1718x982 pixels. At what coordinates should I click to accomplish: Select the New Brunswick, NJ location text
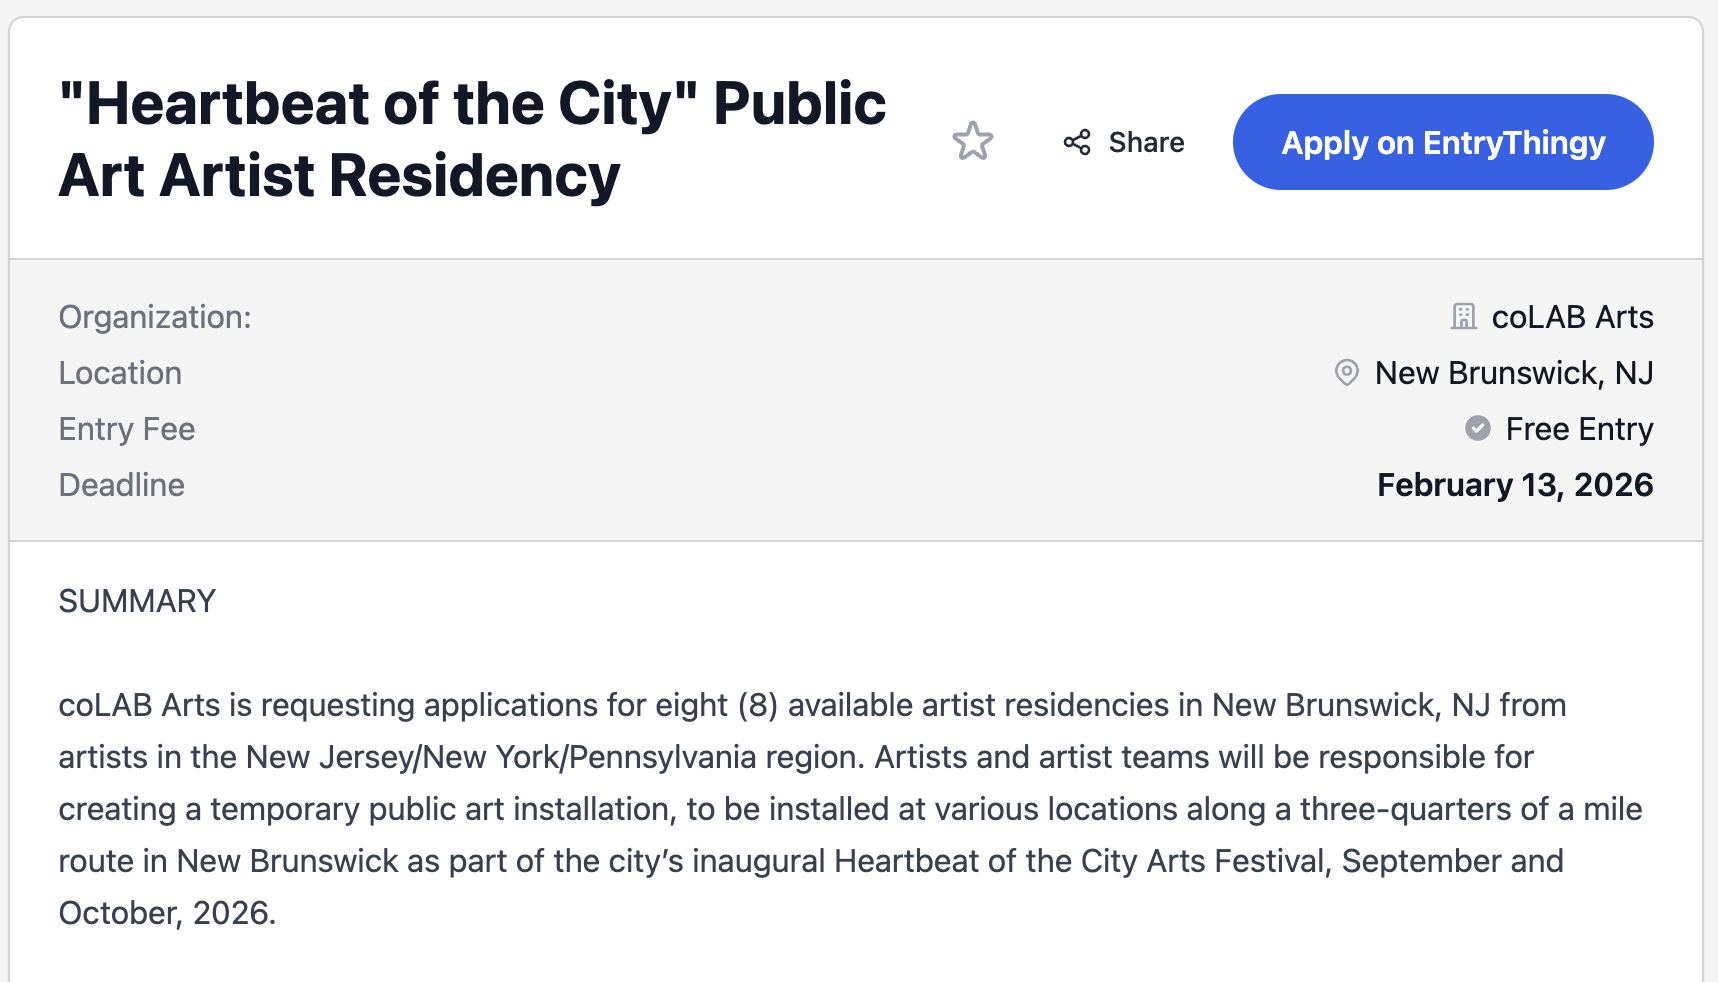click(x=1513, y=373)
